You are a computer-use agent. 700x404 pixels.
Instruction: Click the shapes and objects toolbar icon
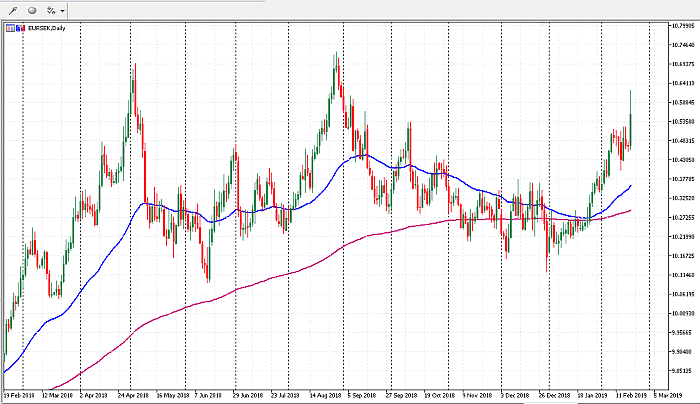(x=50, y=9)
